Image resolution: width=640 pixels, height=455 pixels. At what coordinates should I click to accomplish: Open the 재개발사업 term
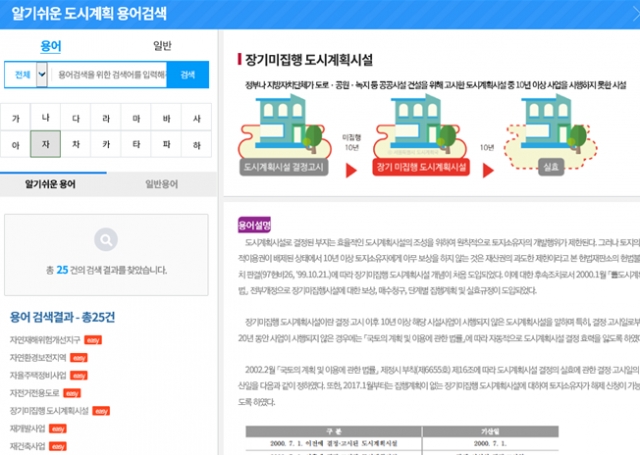pos(27,428)
